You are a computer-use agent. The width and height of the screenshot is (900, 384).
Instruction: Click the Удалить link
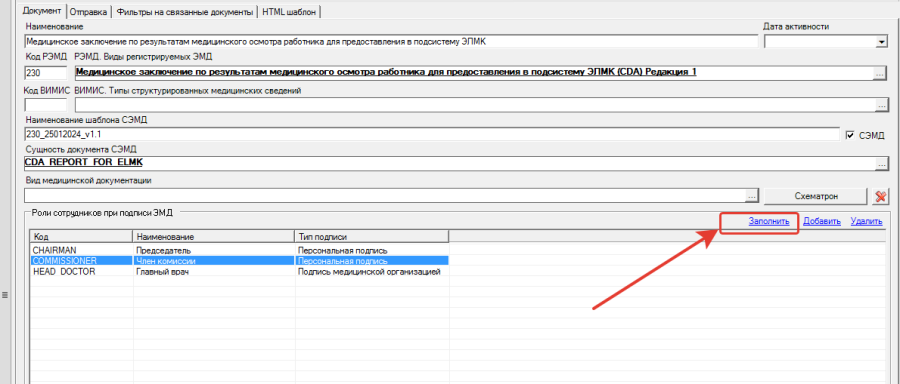pyautogui.click(x=867, y=221)
